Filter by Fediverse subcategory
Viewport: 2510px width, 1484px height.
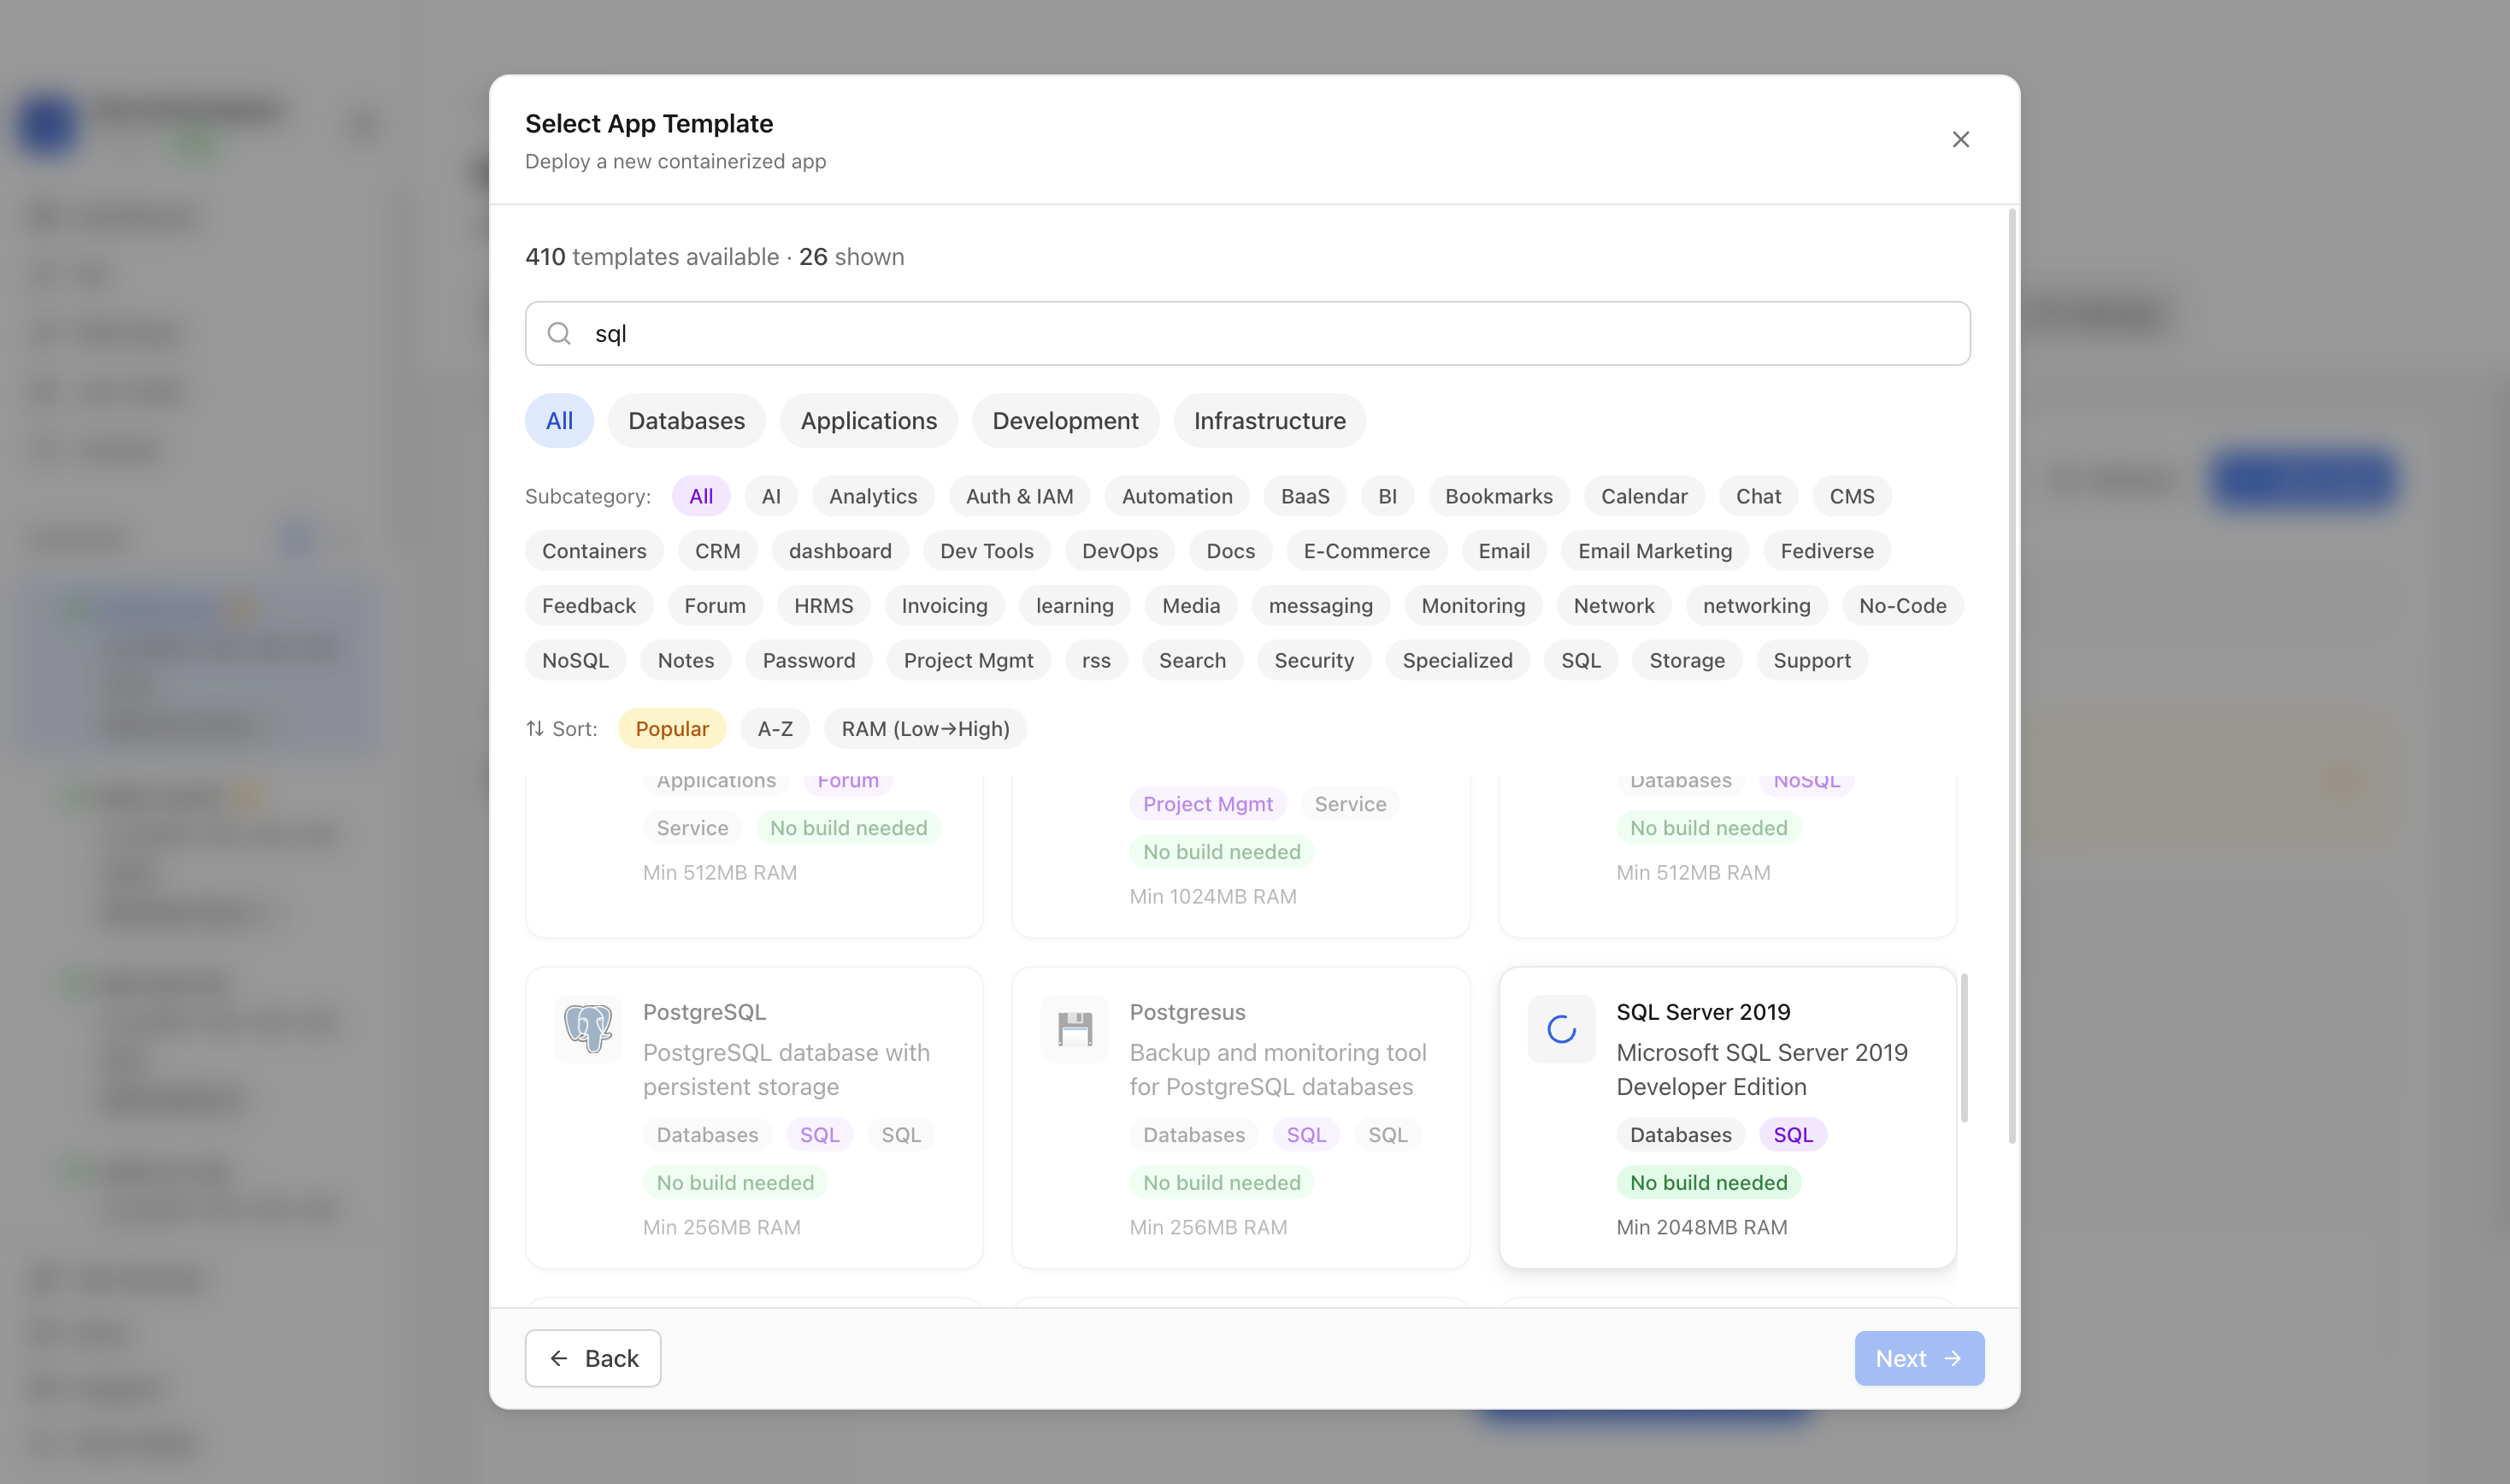[x=1826, y=551]
